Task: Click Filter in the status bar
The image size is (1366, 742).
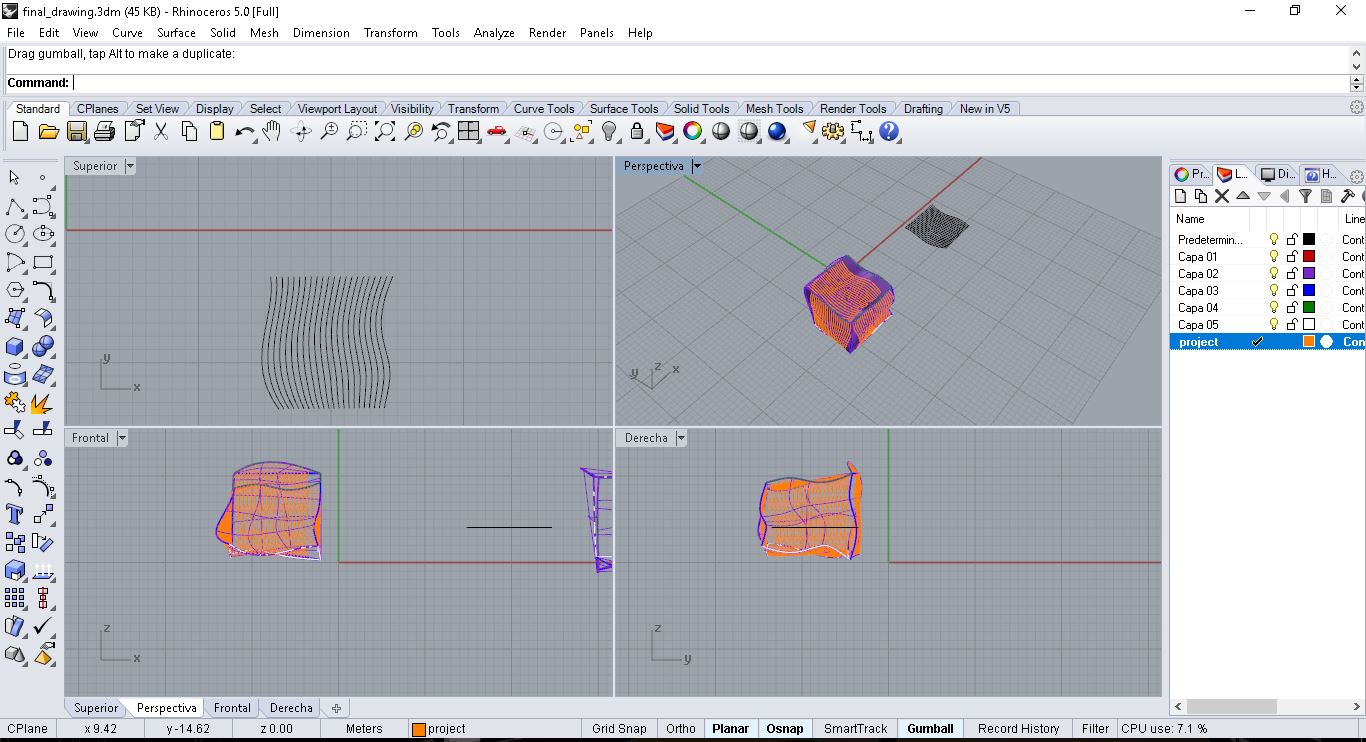Action: tap(1095, 728)
